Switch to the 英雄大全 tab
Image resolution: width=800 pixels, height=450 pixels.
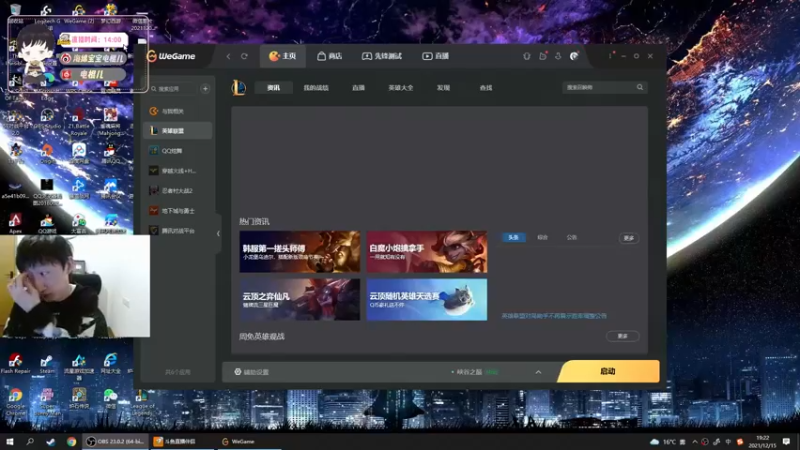pos(401,88)
